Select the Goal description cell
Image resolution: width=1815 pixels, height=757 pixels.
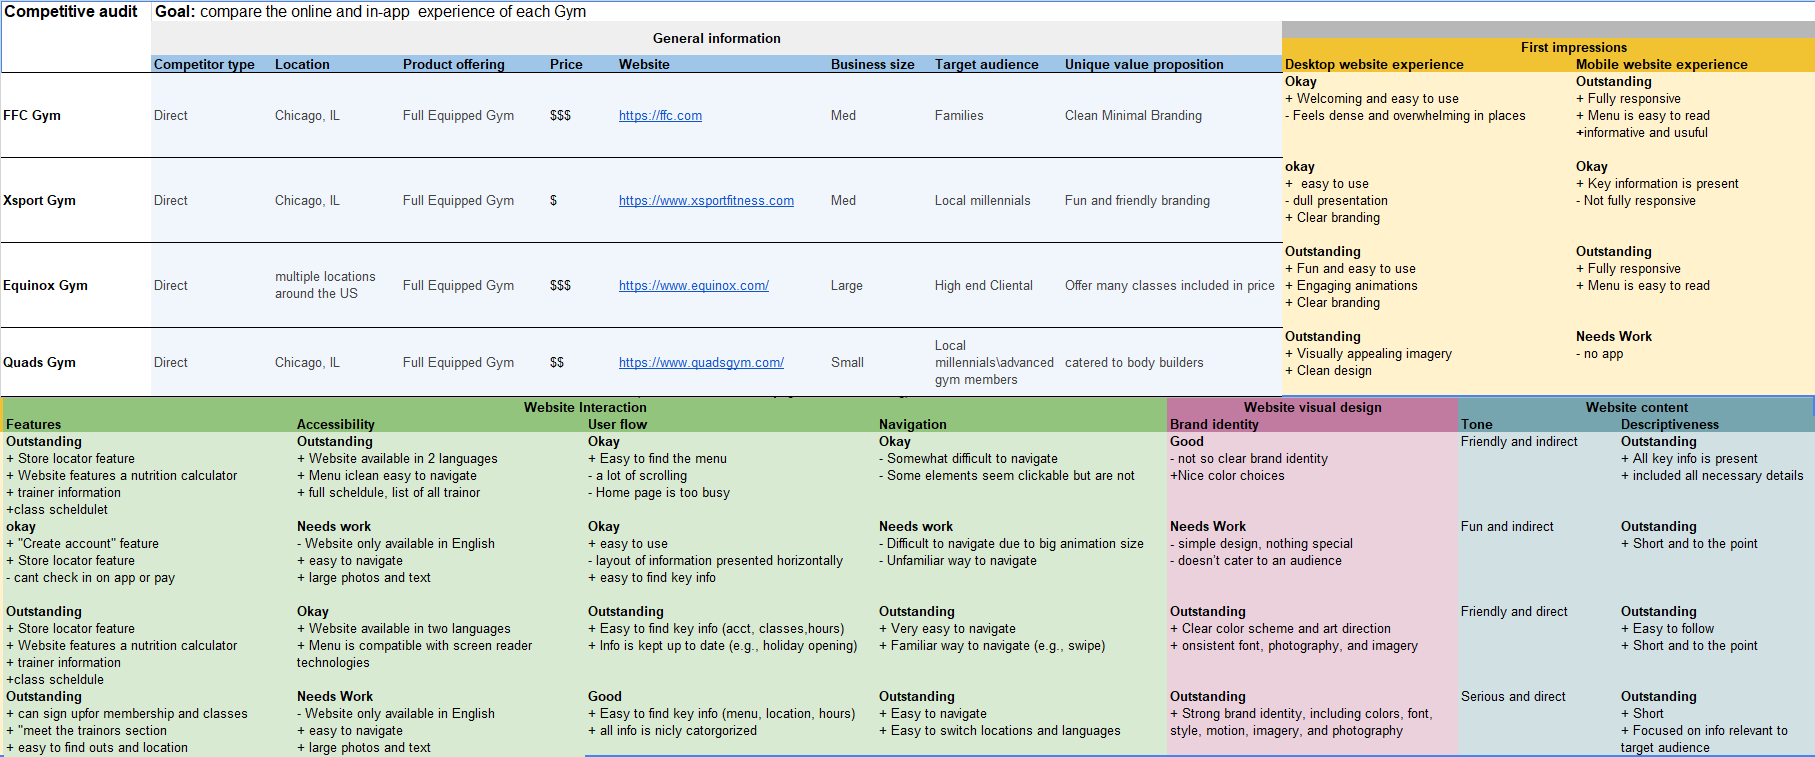[371, 12]
